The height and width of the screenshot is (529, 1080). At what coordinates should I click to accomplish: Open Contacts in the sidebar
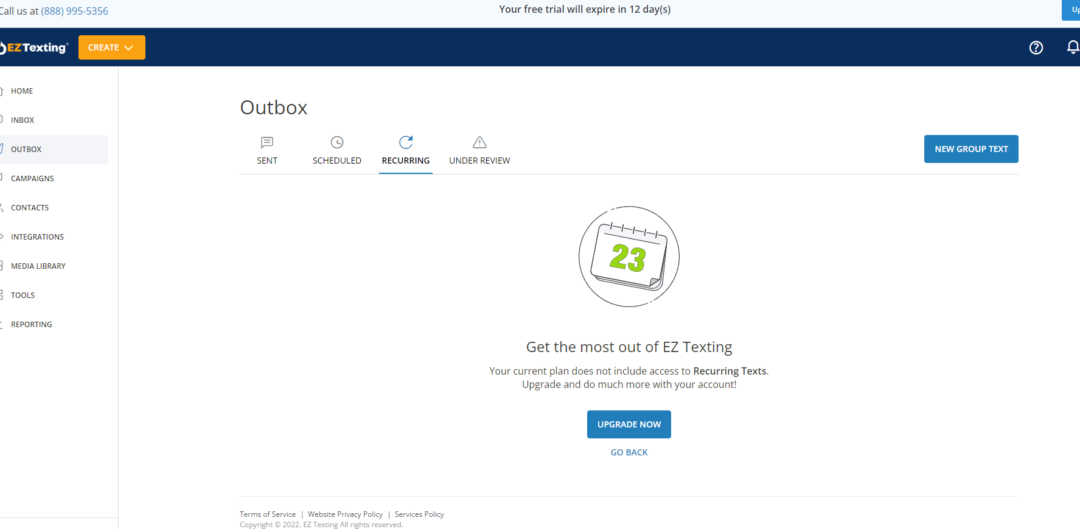(30, 208)
